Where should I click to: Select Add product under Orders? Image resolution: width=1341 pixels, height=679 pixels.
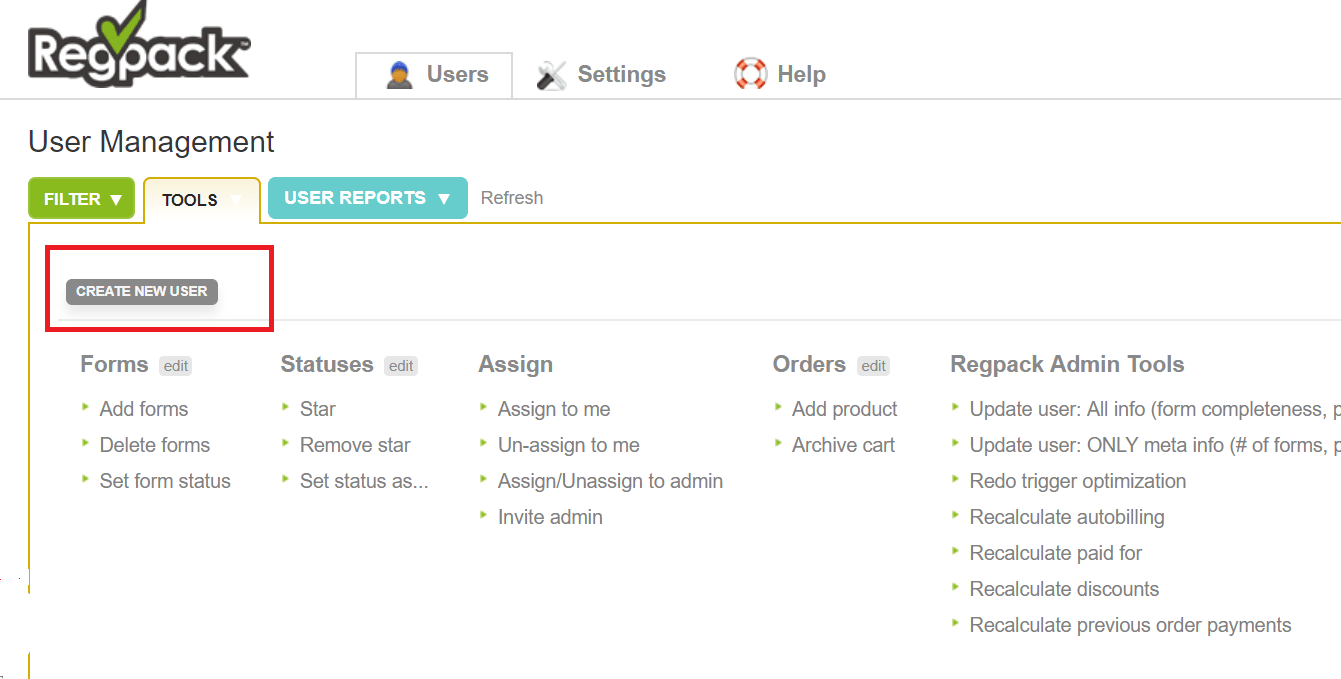pos(844,409)
